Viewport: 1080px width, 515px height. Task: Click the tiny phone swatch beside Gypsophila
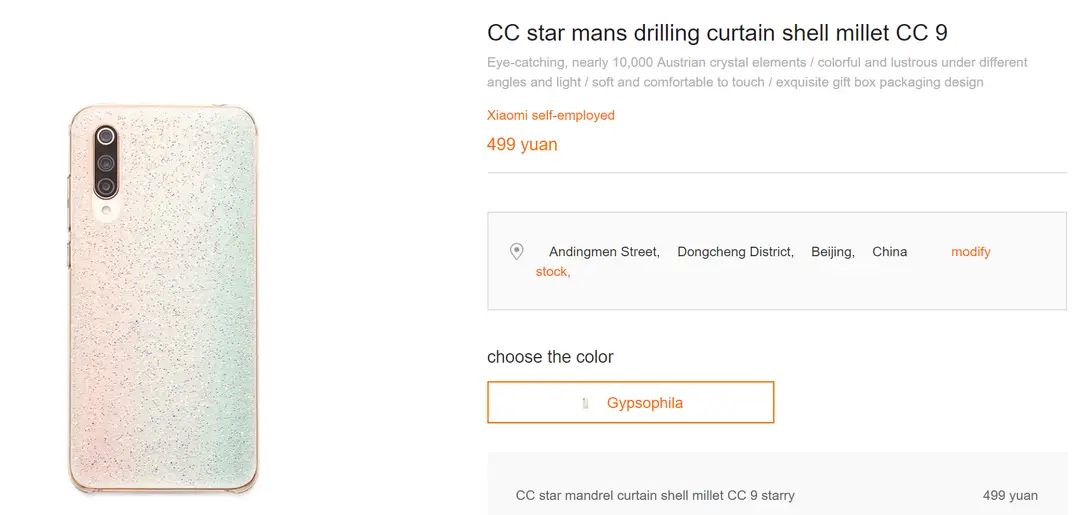pyautogui.click(x=585, y=403)
